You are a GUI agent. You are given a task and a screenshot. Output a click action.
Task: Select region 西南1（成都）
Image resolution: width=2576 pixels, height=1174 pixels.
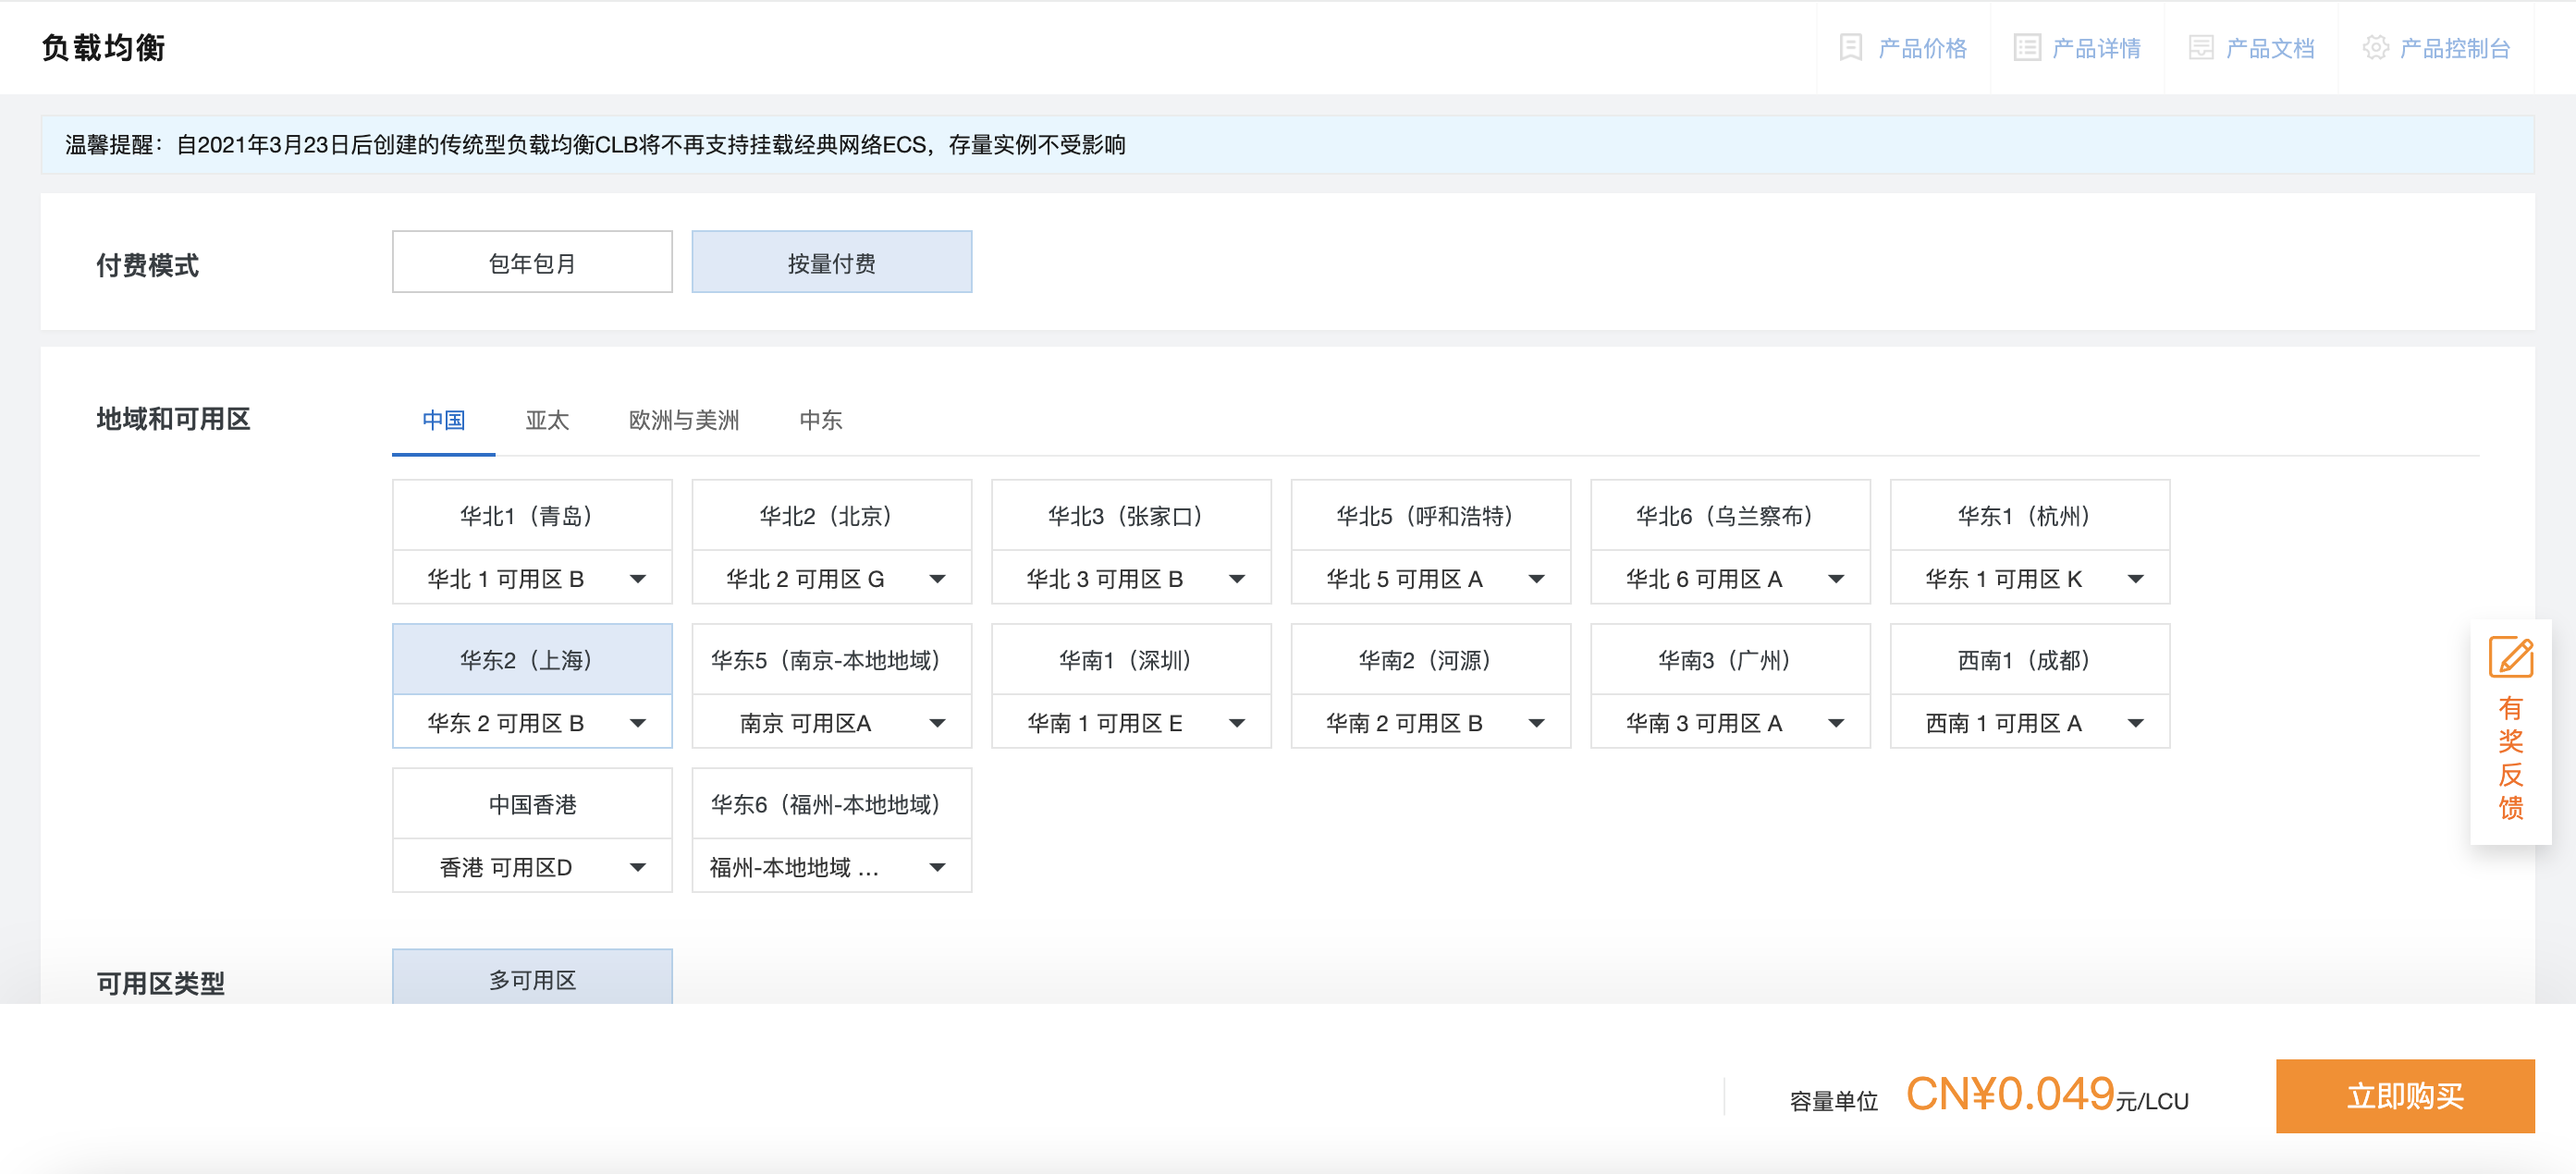click(2029, 659)
